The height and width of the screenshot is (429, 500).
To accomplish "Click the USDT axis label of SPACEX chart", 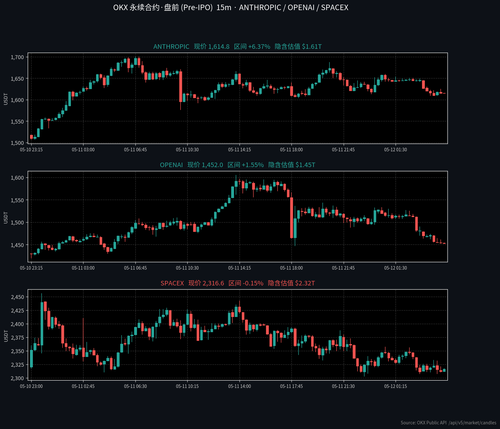I will coord(5,336).
